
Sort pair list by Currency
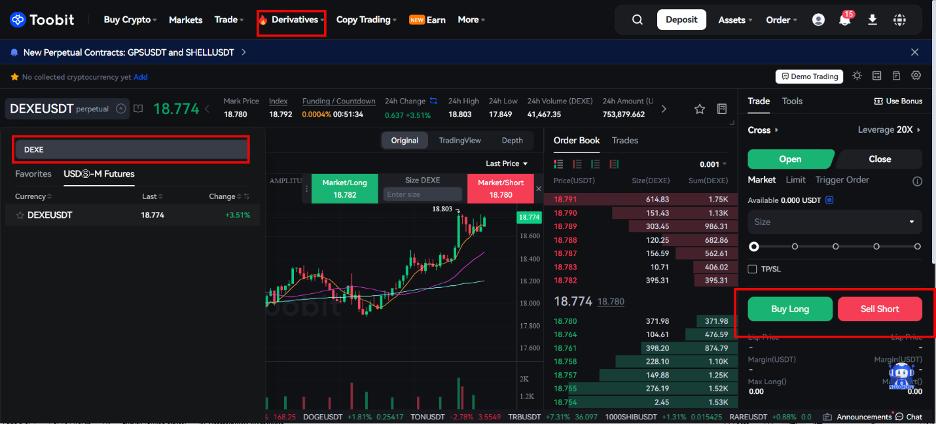pos(33,196)
